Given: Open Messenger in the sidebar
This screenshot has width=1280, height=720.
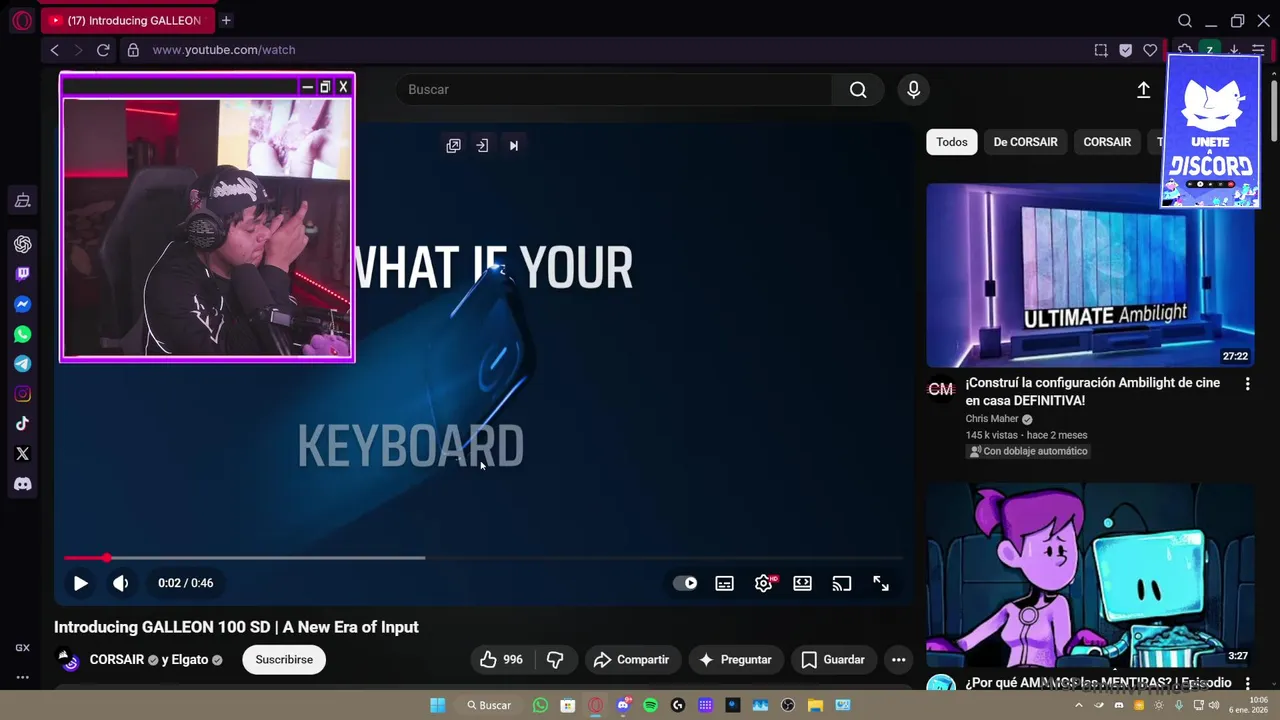Looking at the screenshot, I should (x=22, y=304).
